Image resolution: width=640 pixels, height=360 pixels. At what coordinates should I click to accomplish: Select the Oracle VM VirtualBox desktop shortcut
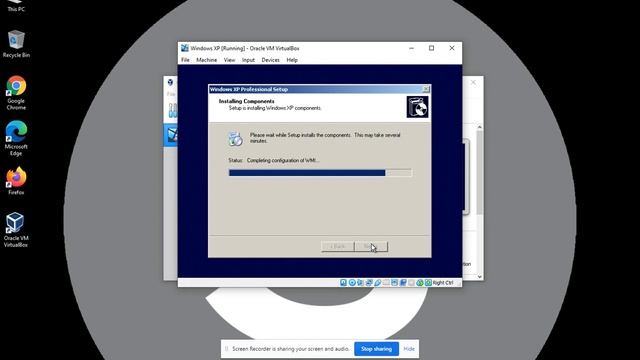pos(16,230)
